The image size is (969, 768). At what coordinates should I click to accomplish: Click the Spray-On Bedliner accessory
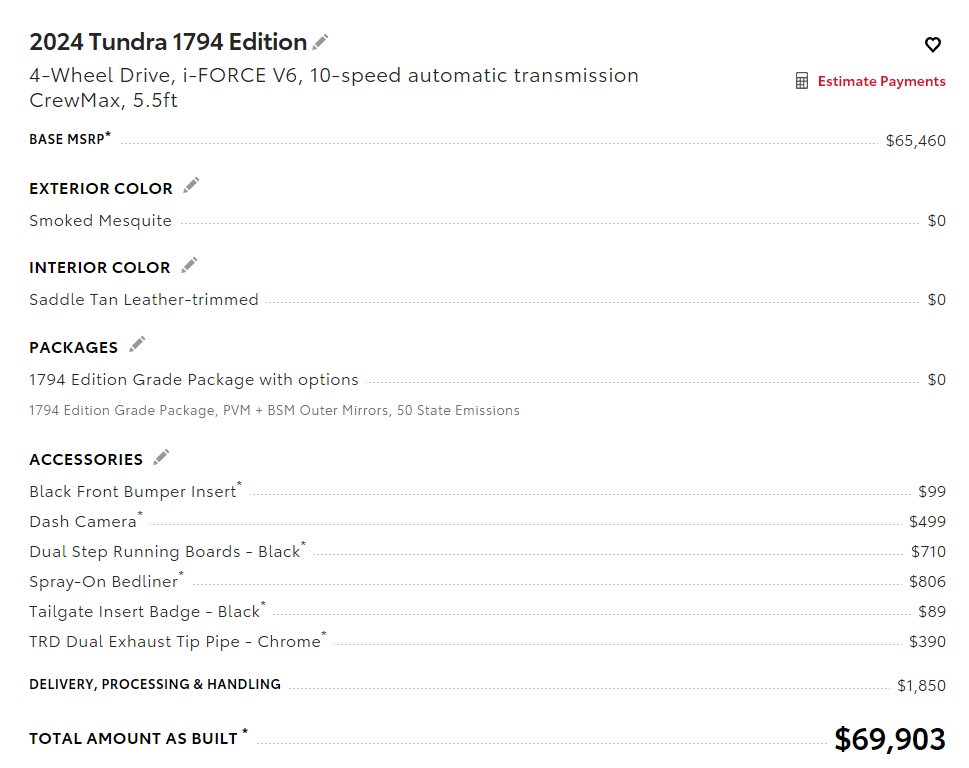click(x=103, y=581)
